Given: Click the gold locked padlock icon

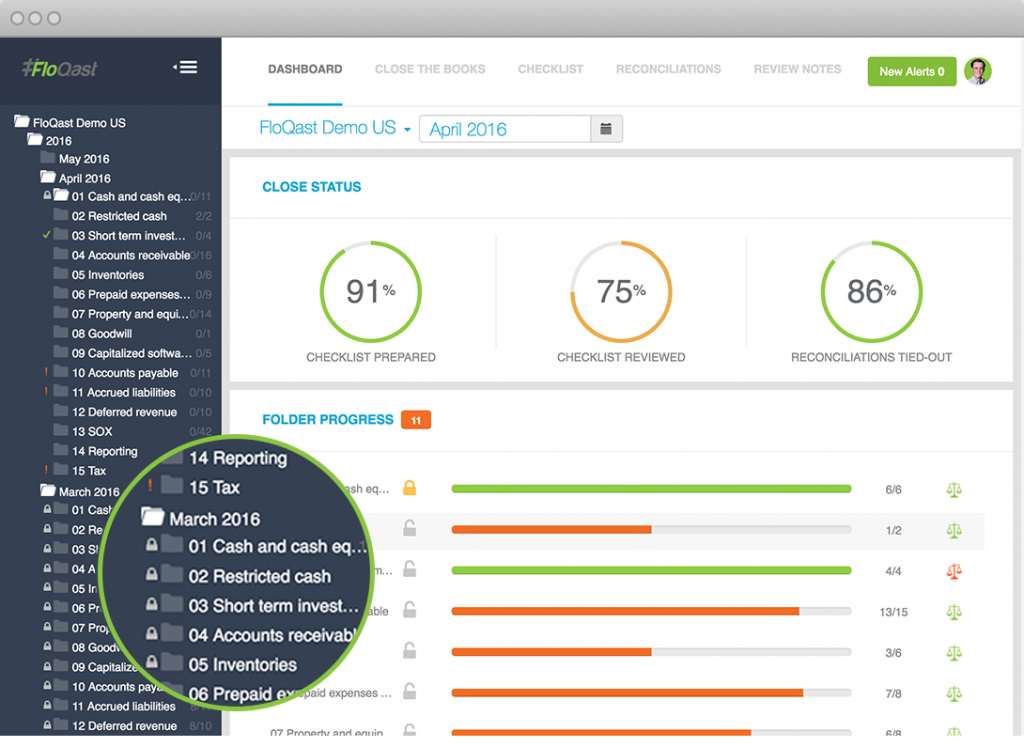Looking at the screenshot, I should click(x=409, y=489).
